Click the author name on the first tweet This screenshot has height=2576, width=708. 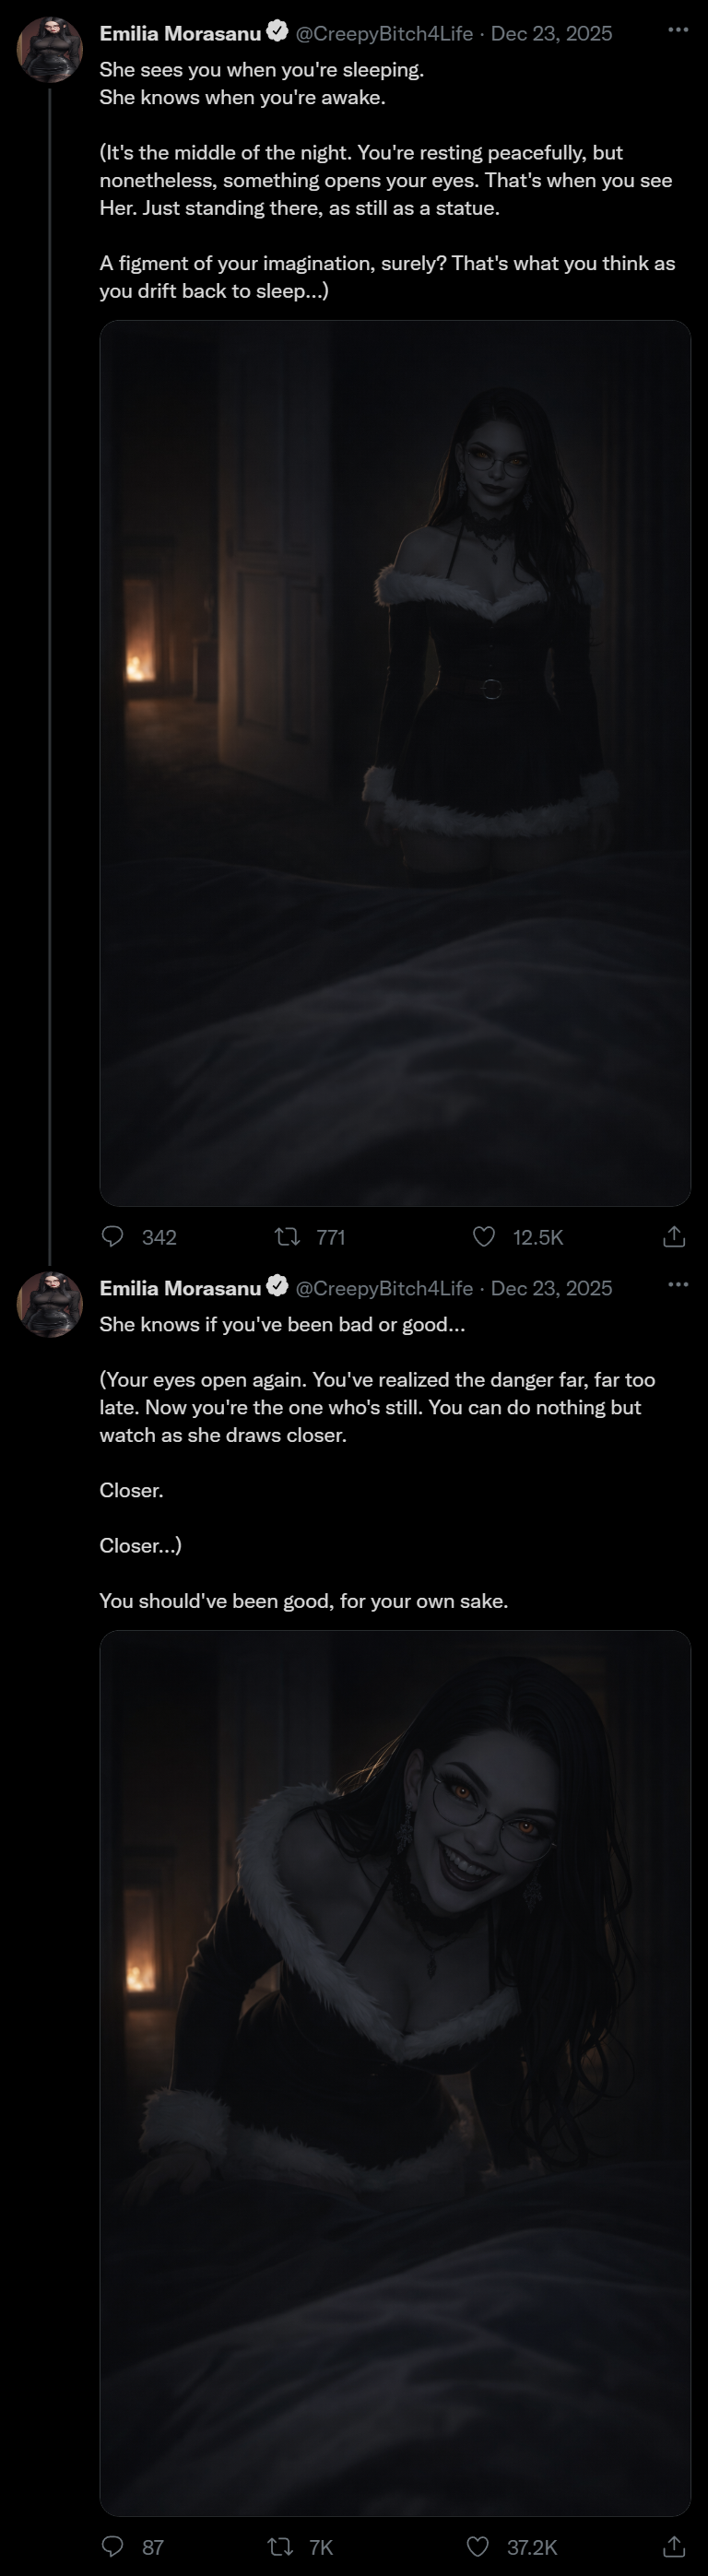coord(180,33)
